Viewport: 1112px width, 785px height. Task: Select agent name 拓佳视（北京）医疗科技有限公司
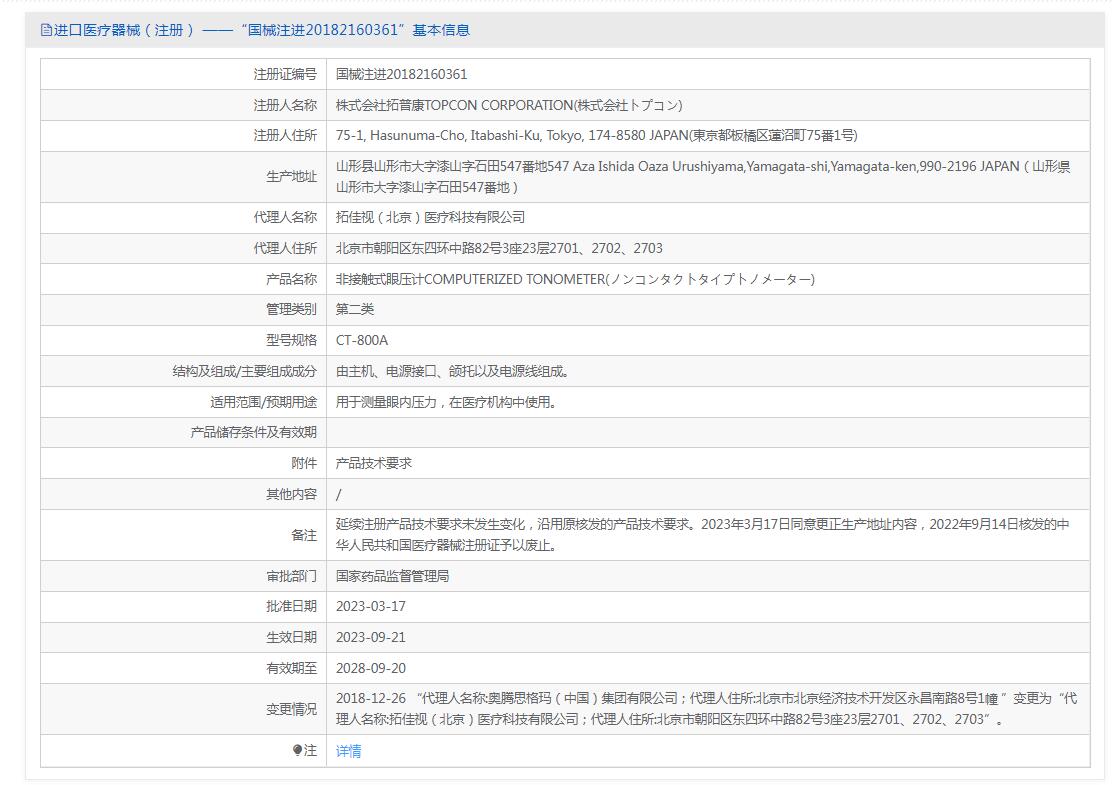point(430,218)
